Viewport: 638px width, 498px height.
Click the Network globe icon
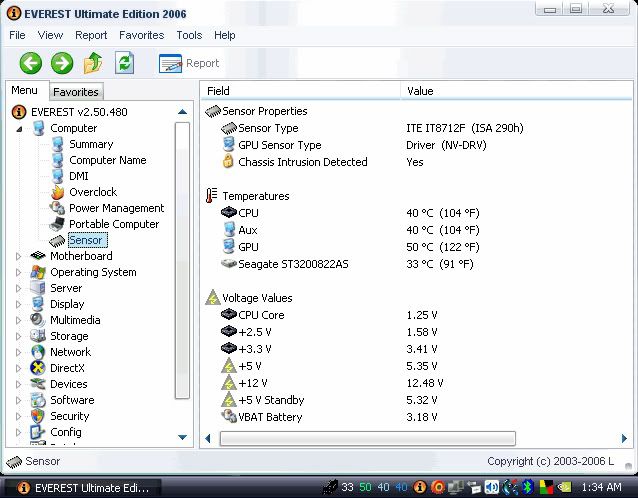pos(38,352)
